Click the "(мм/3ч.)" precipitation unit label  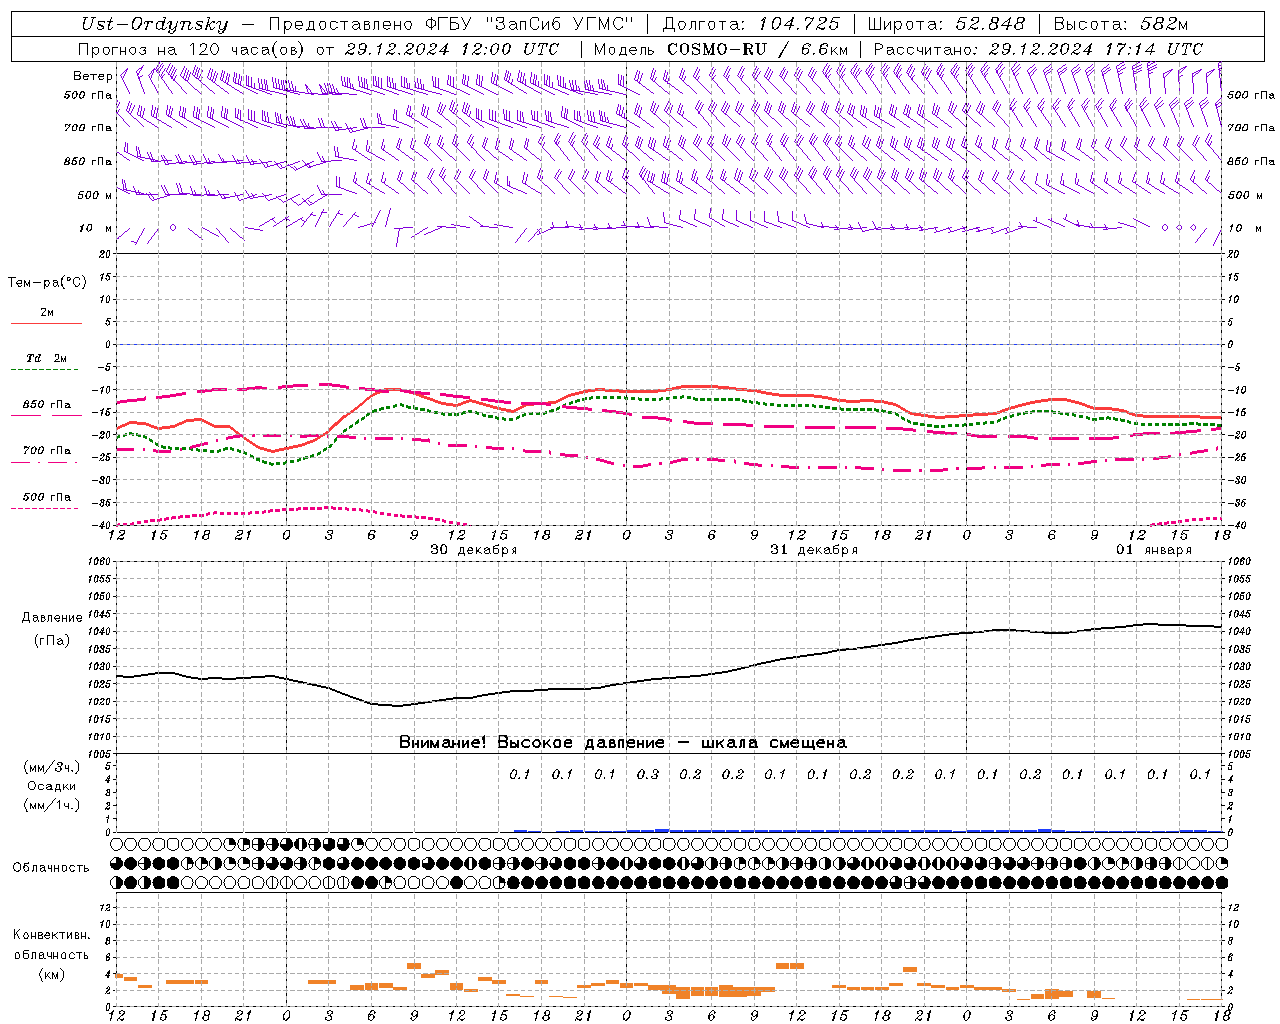(51, 767)
